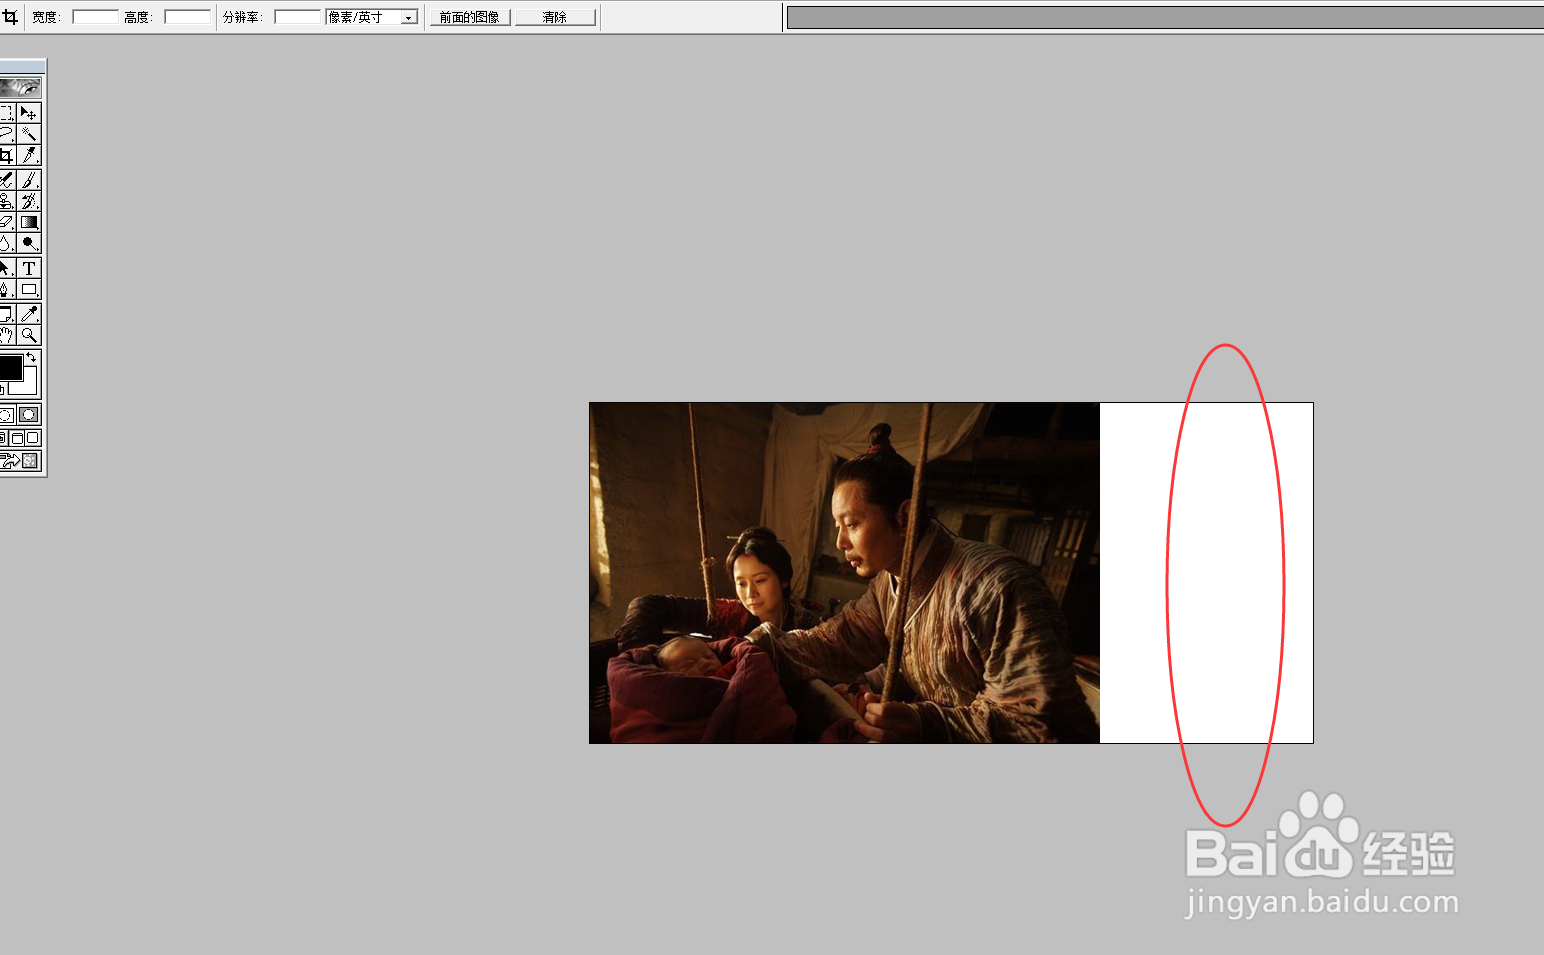This screenshot has width=1544, height=955.
Task: Select the Pen tool
Action: click(x=6, y=289)
